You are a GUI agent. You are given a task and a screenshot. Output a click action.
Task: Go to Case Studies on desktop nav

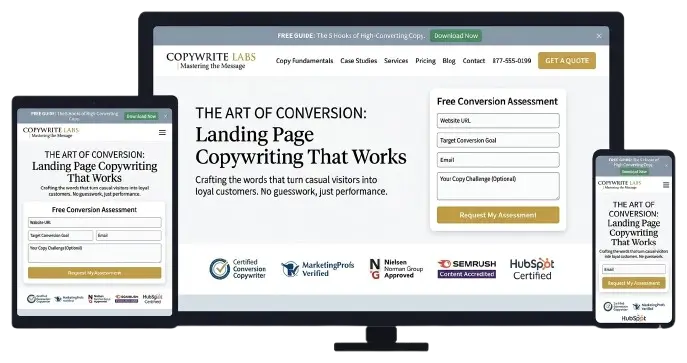click(x=358, y=61)
